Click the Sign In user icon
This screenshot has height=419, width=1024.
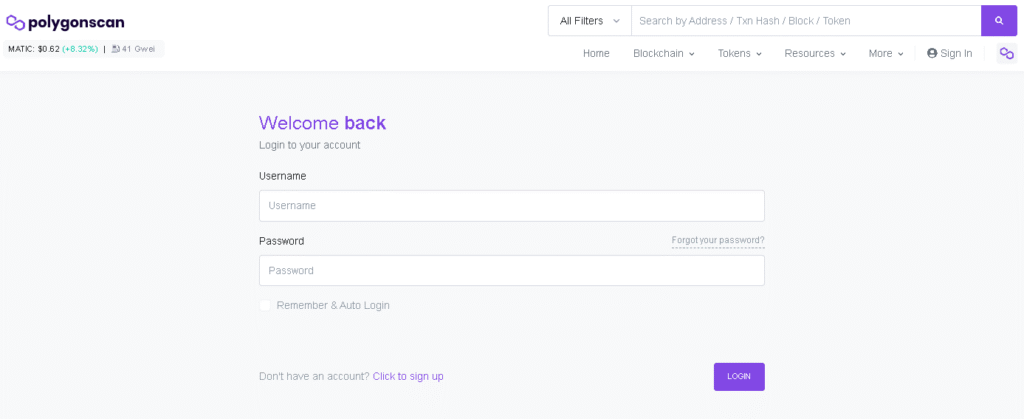[x=932, y=54]
